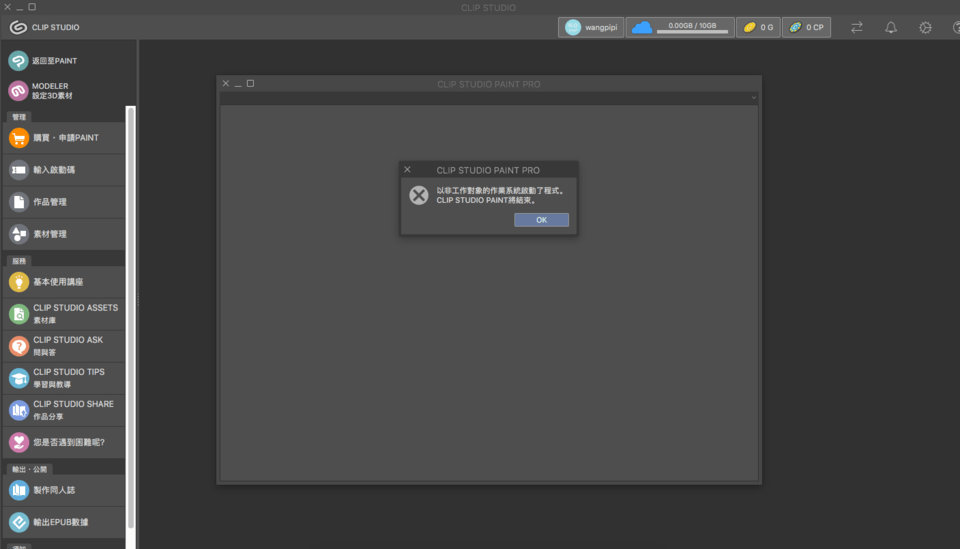Open settings gear icon
The width and height of the screenshot is (960, 549).
(925, 27)
